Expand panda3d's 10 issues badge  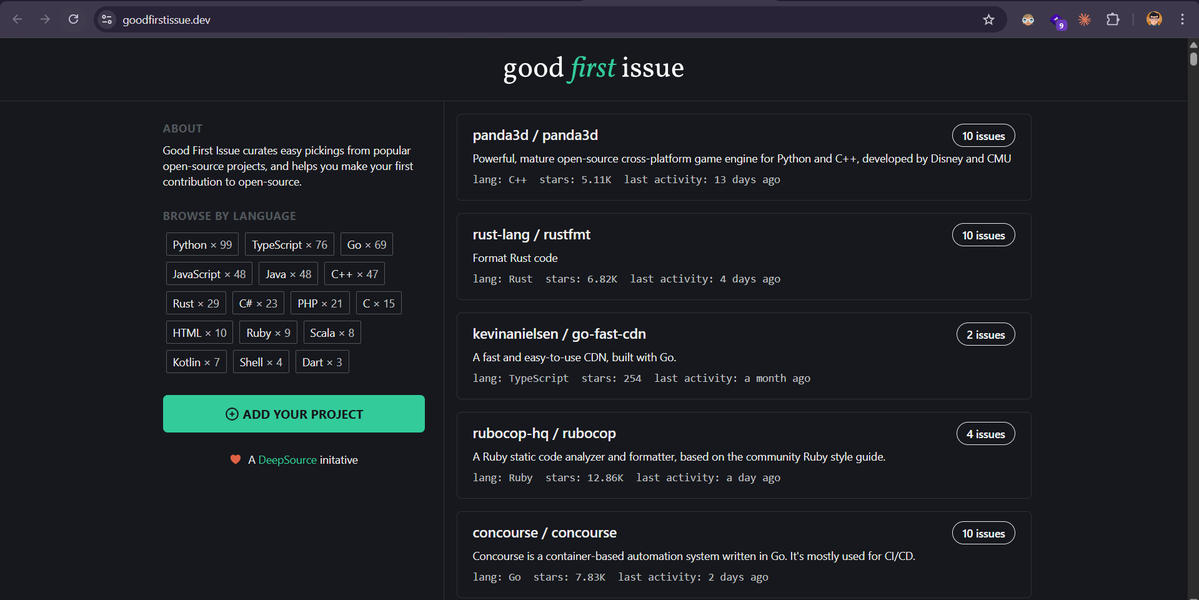point(983,135)
